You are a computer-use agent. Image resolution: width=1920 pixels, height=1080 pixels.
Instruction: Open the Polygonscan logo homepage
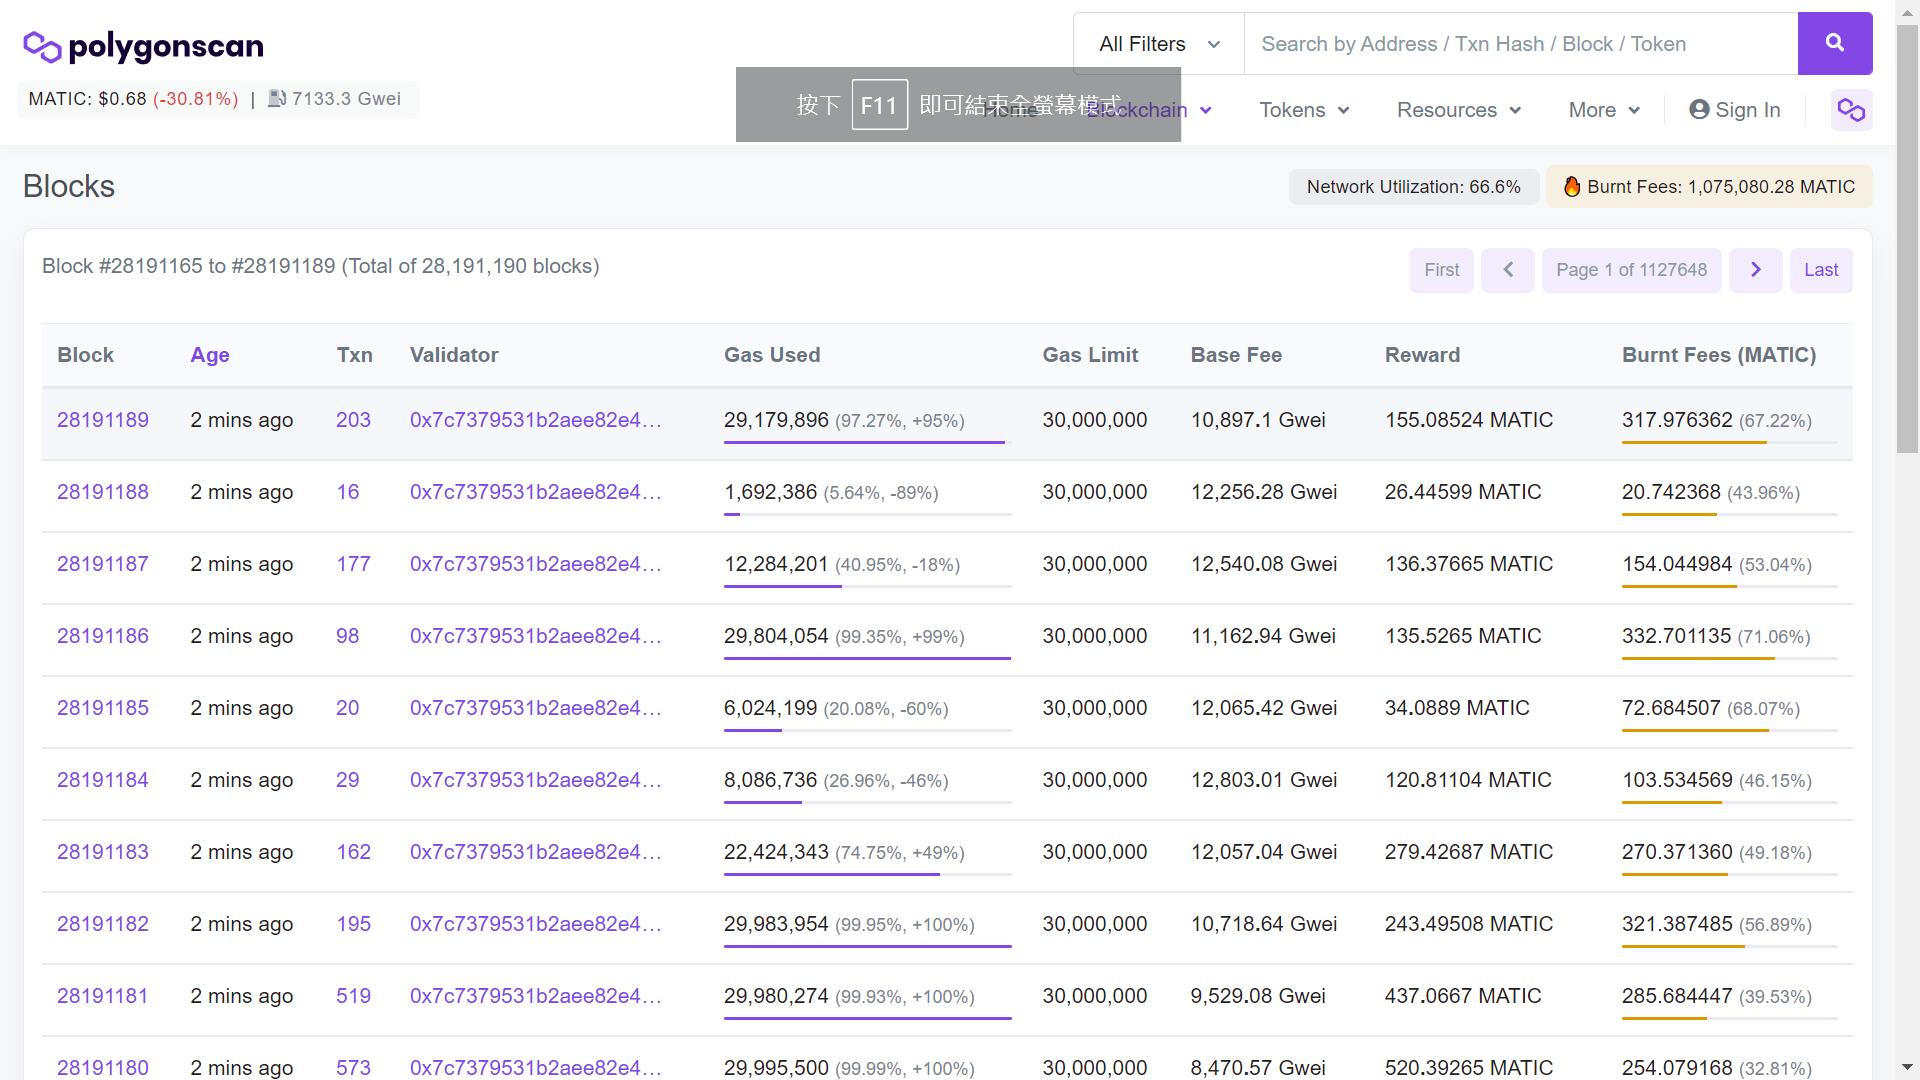(143, 46)
